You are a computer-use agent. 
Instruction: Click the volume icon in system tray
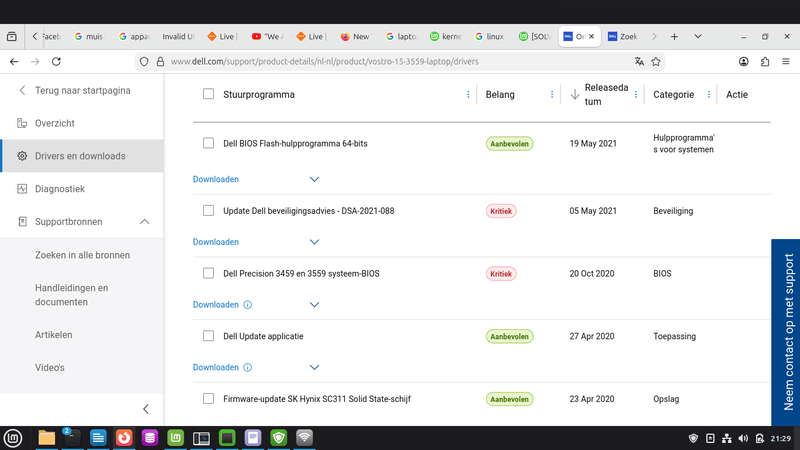743,438
